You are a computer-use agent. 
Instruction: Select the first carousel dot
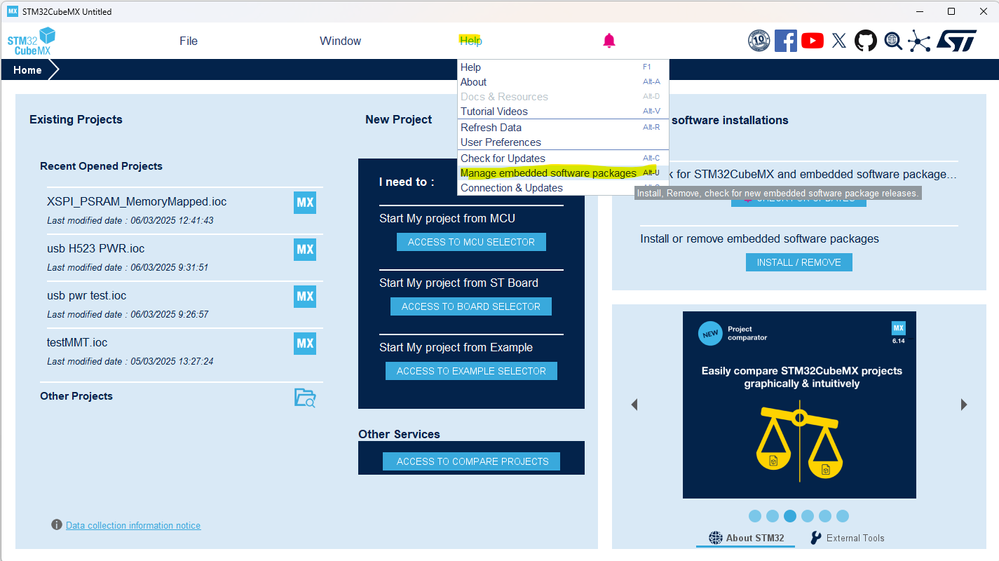(x=755, y=516)
